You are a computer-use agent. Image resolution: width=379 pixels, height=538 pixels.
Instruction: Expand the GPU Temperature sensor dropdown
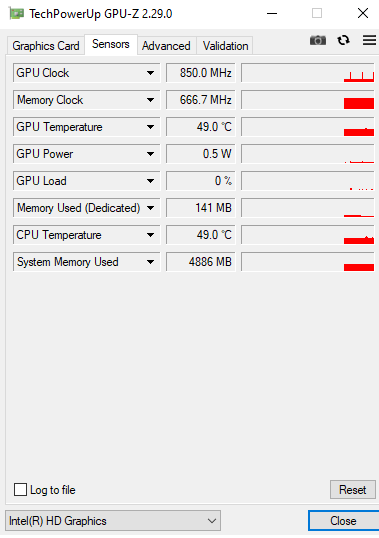150,127
